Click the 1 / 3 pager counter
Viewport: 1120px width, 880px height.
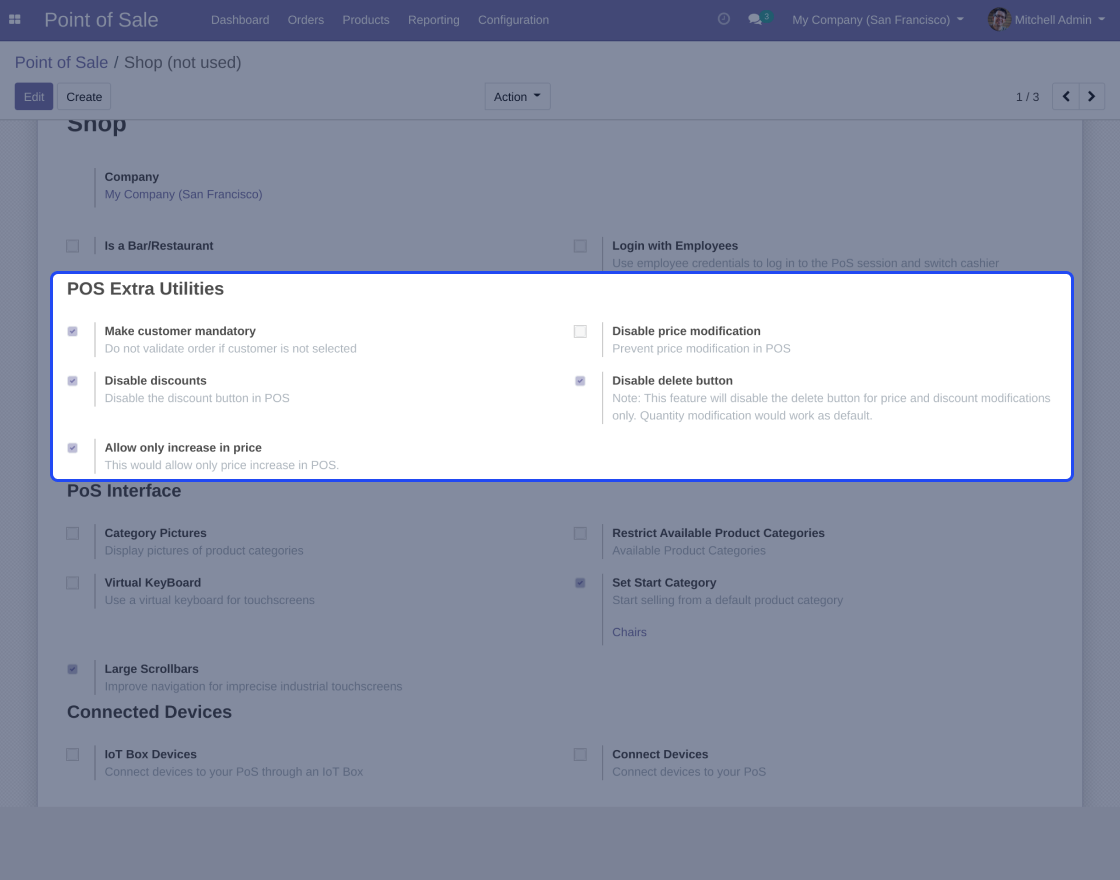pyautogui.click(x=1027, y=96)
